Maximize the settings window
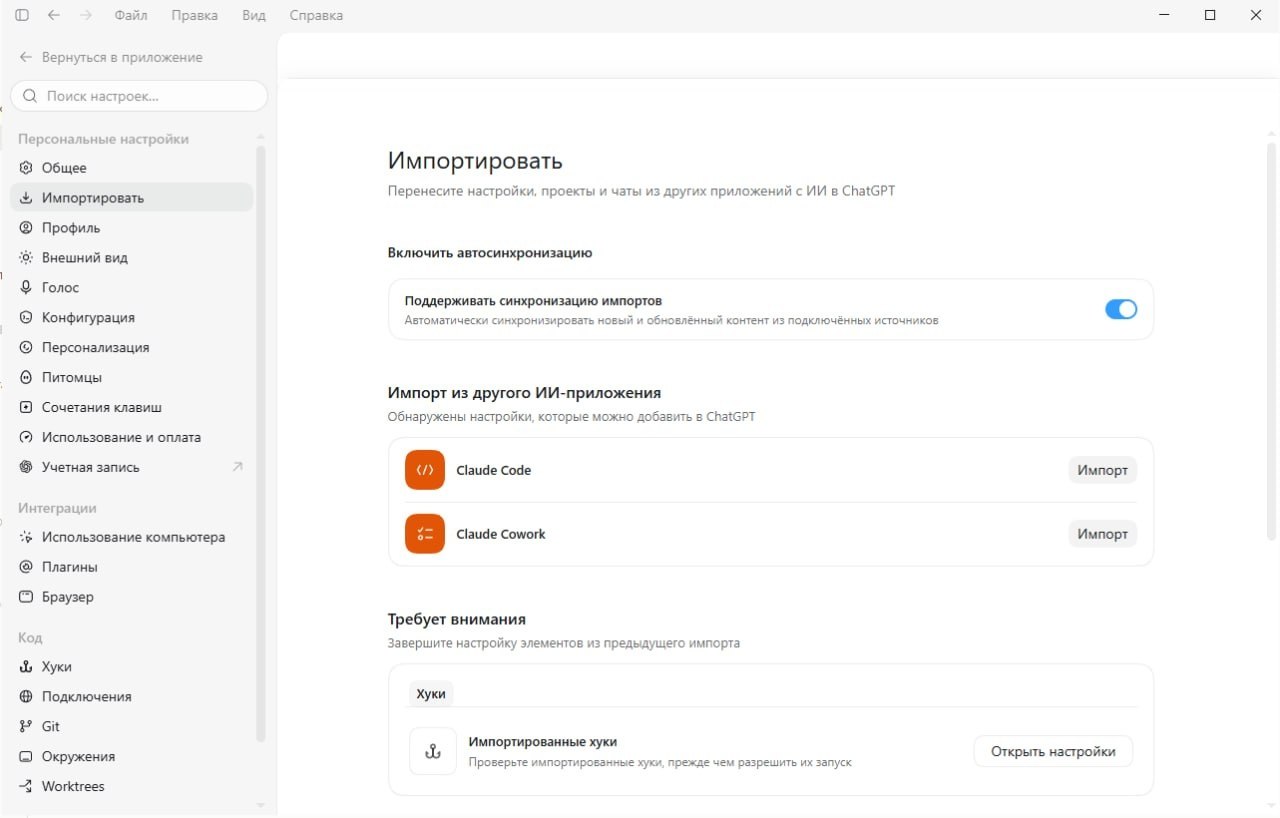This screenshot has width=1280, height=818. click(x=1210, y=15)
